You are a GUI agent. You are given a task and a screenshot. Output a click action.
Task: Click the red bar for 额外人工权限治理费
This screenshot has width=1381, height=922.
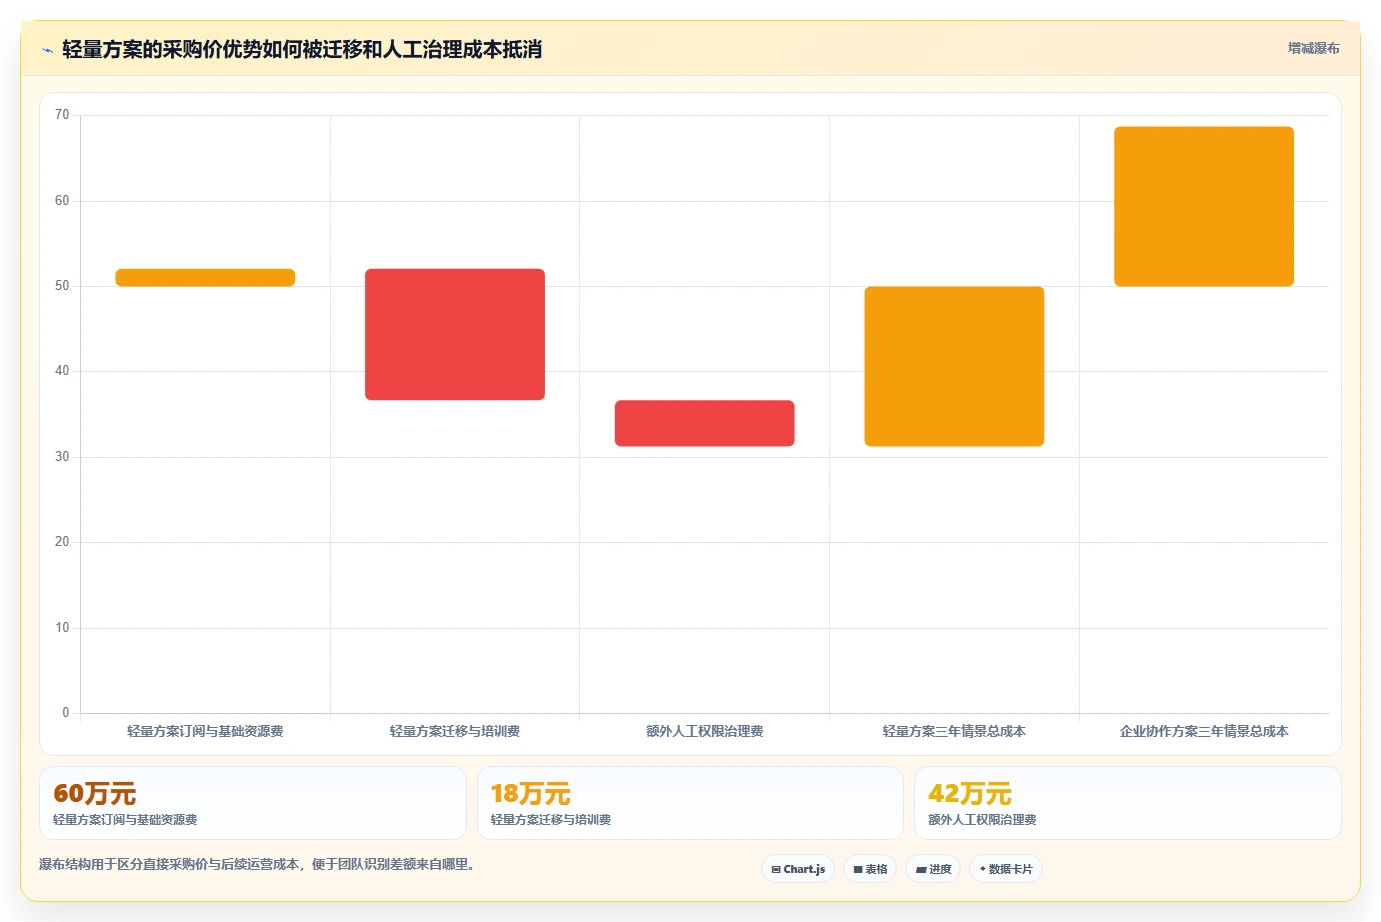coord(705,423)
